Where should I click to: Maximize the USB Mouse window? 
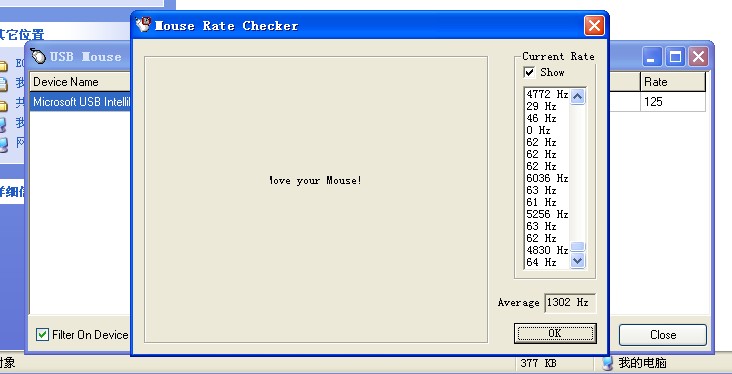(x=675, y=57)
